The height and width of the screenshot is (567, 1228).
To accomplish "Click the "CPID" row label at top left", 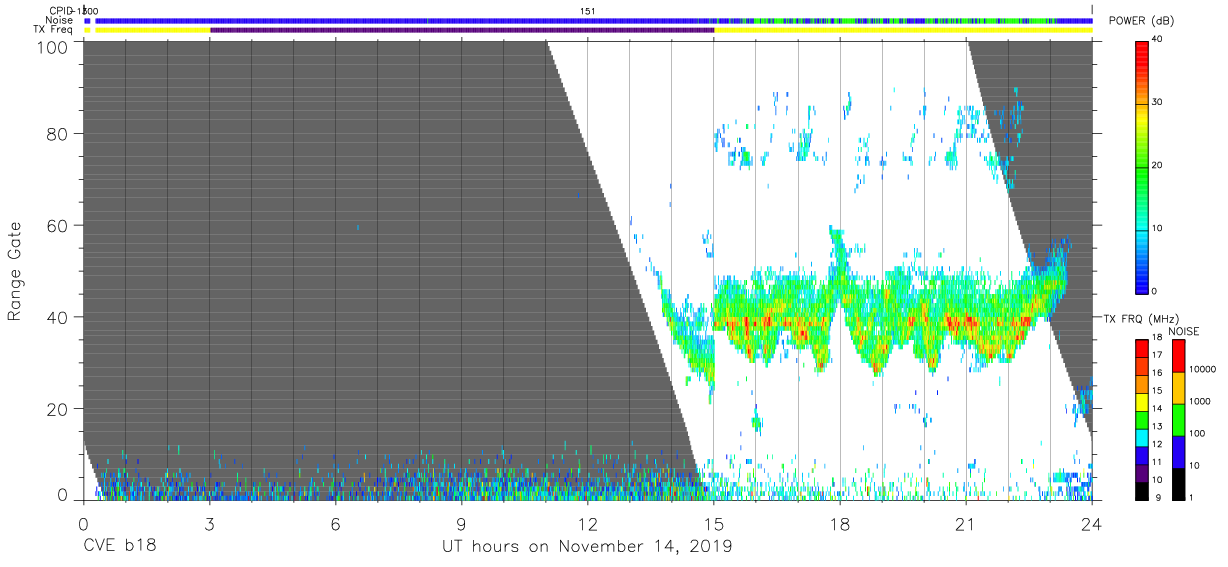I will tap(61, 11).
